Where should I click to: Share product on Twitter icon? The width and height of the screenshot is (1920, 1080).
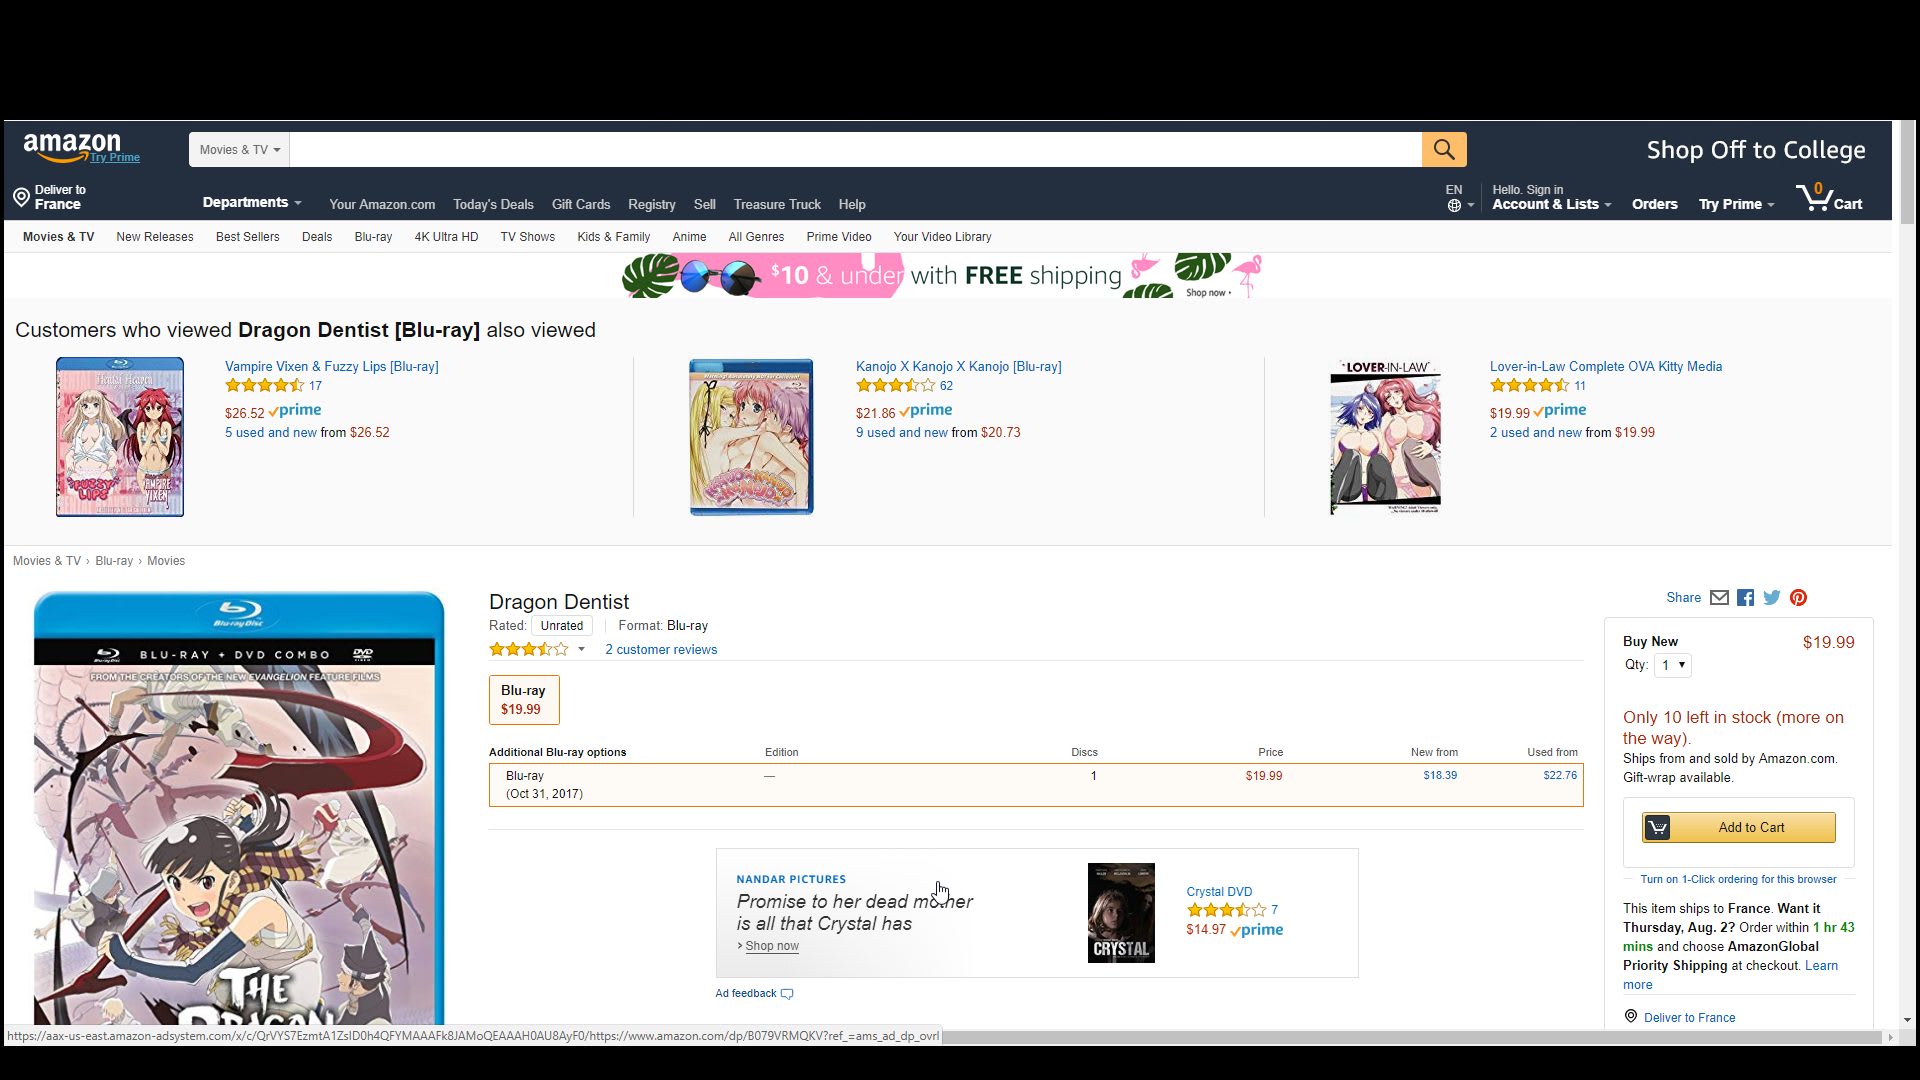click(x=1771, y=598)
